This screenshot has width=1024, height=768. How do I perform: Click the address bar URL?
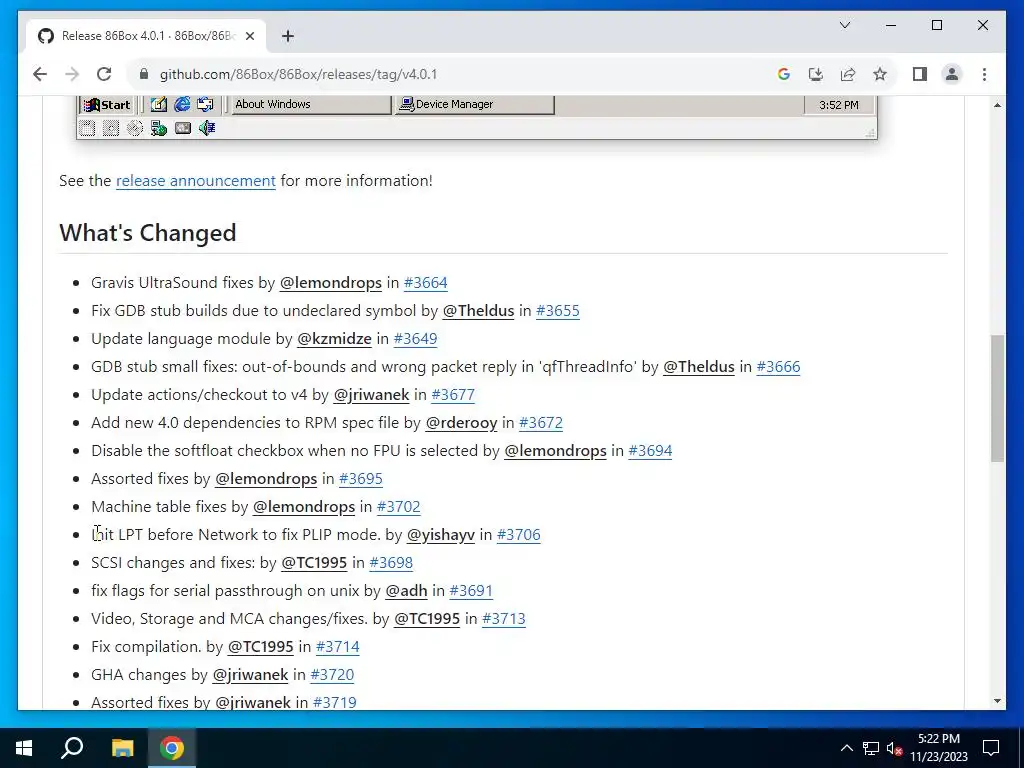click(x=298, y=74)
